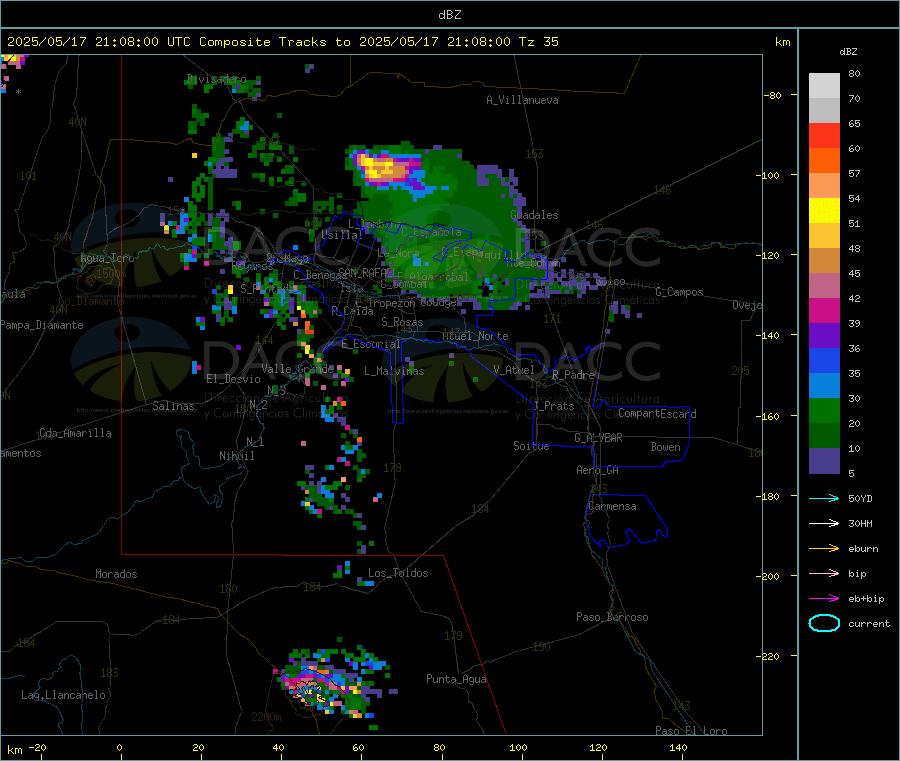Click the El_Desvio place label

(234, 379)
